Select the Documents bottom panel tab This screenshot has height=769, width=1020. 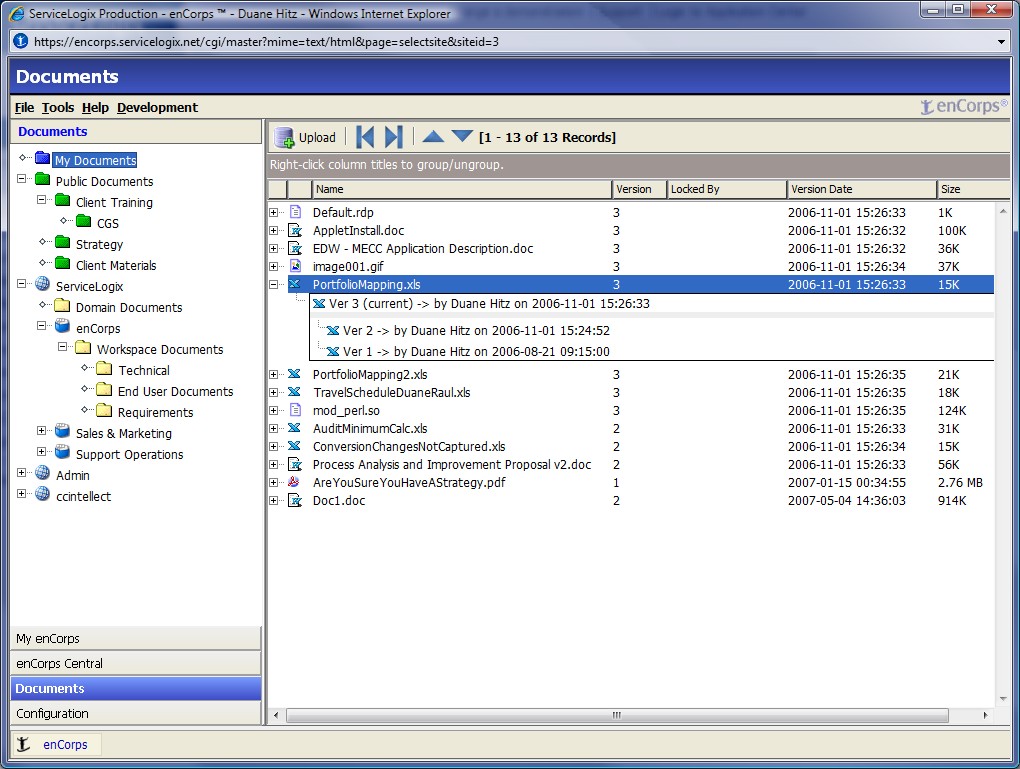[x=136, y=688]
